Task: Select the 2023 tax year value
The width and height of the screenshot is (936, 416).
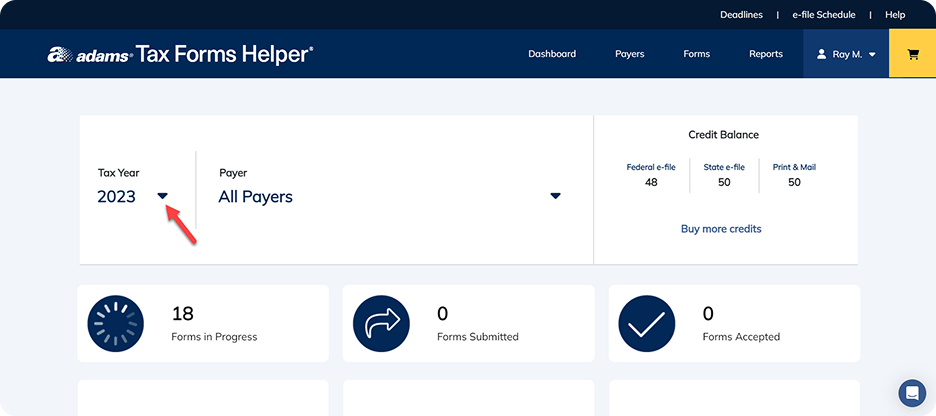Action: (x=116, y=196)
